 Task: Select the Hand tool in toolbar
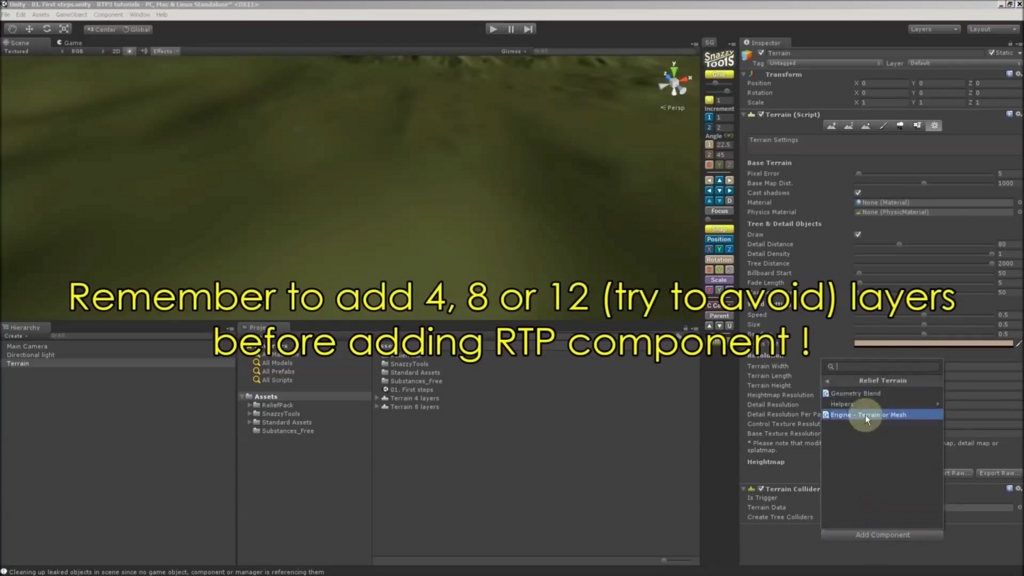point(12,29)
